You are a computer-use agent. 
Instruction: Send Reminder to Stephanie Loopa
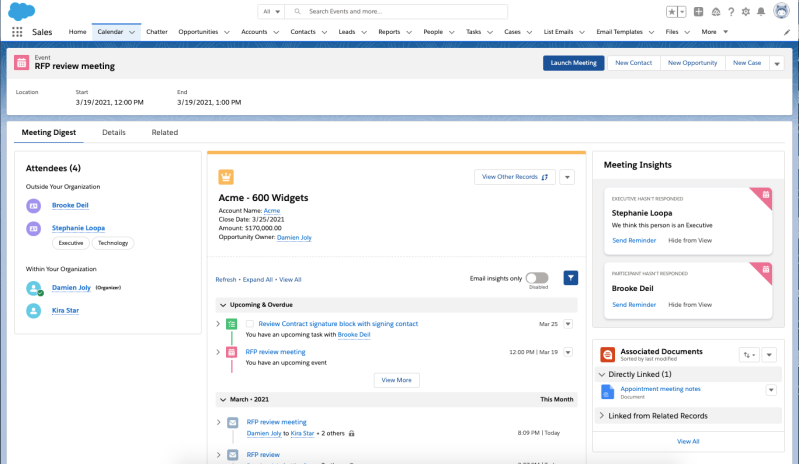click(634, 240)
